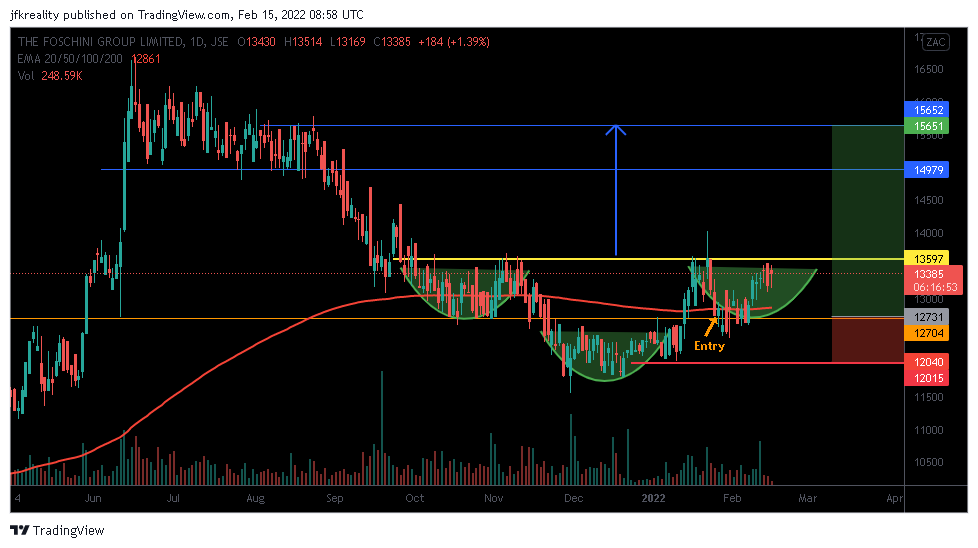Image resolution: width=978 pixels, height=548 pixels.
Task: Click the Sep date axis label
Action: [x=334, y=498]
